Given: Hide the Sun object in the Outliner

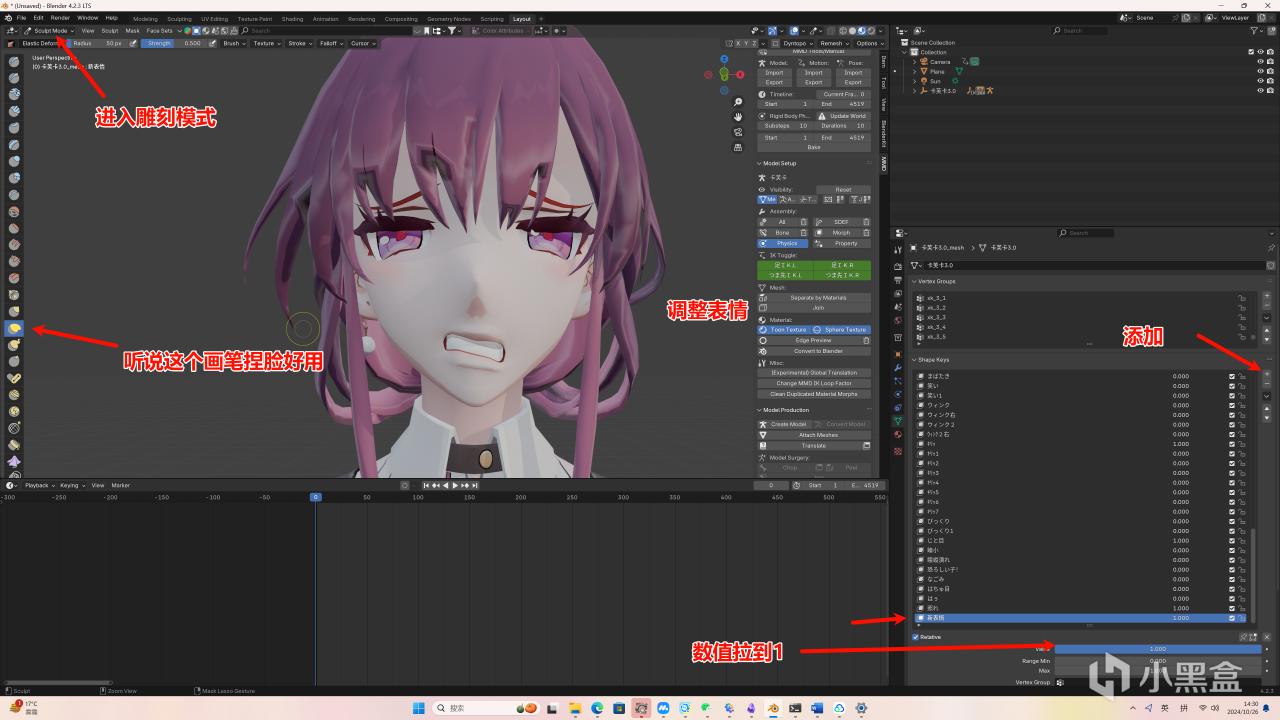Looking at the screenshot, I should [x=1260, y=81].
